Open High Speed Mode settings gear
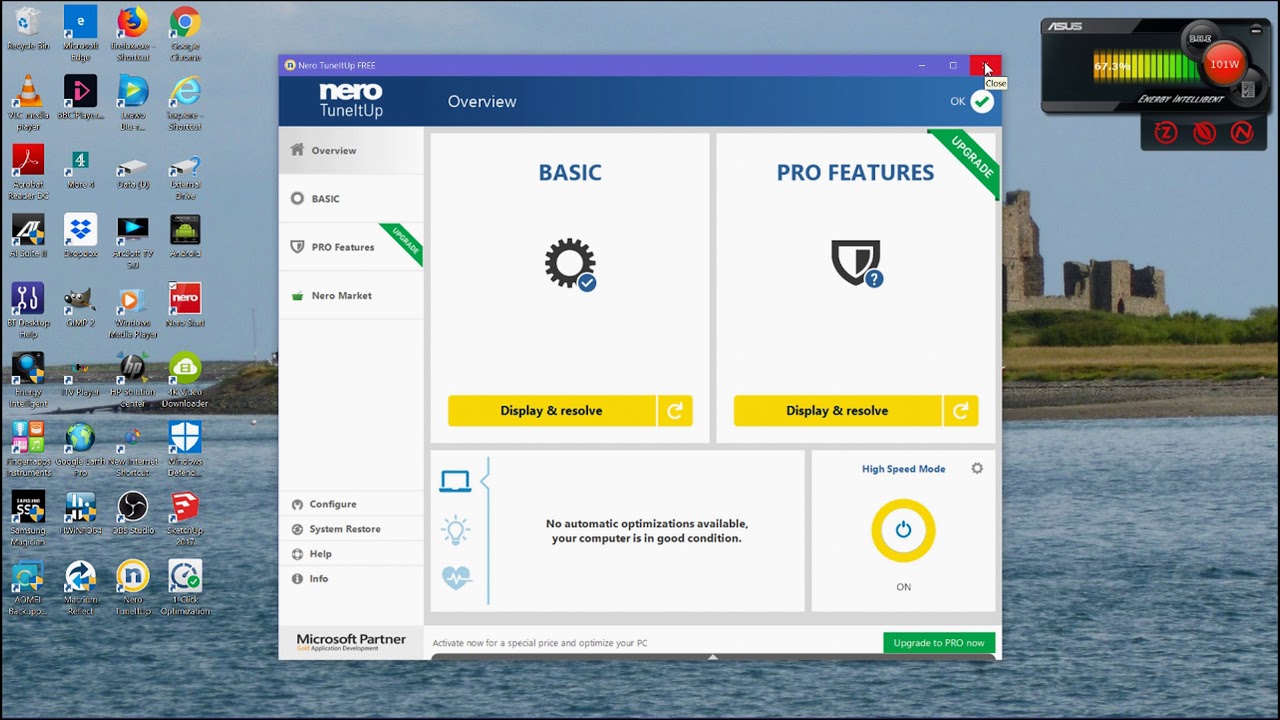This screenshot has width=1280, height=720. click(977, 468)
